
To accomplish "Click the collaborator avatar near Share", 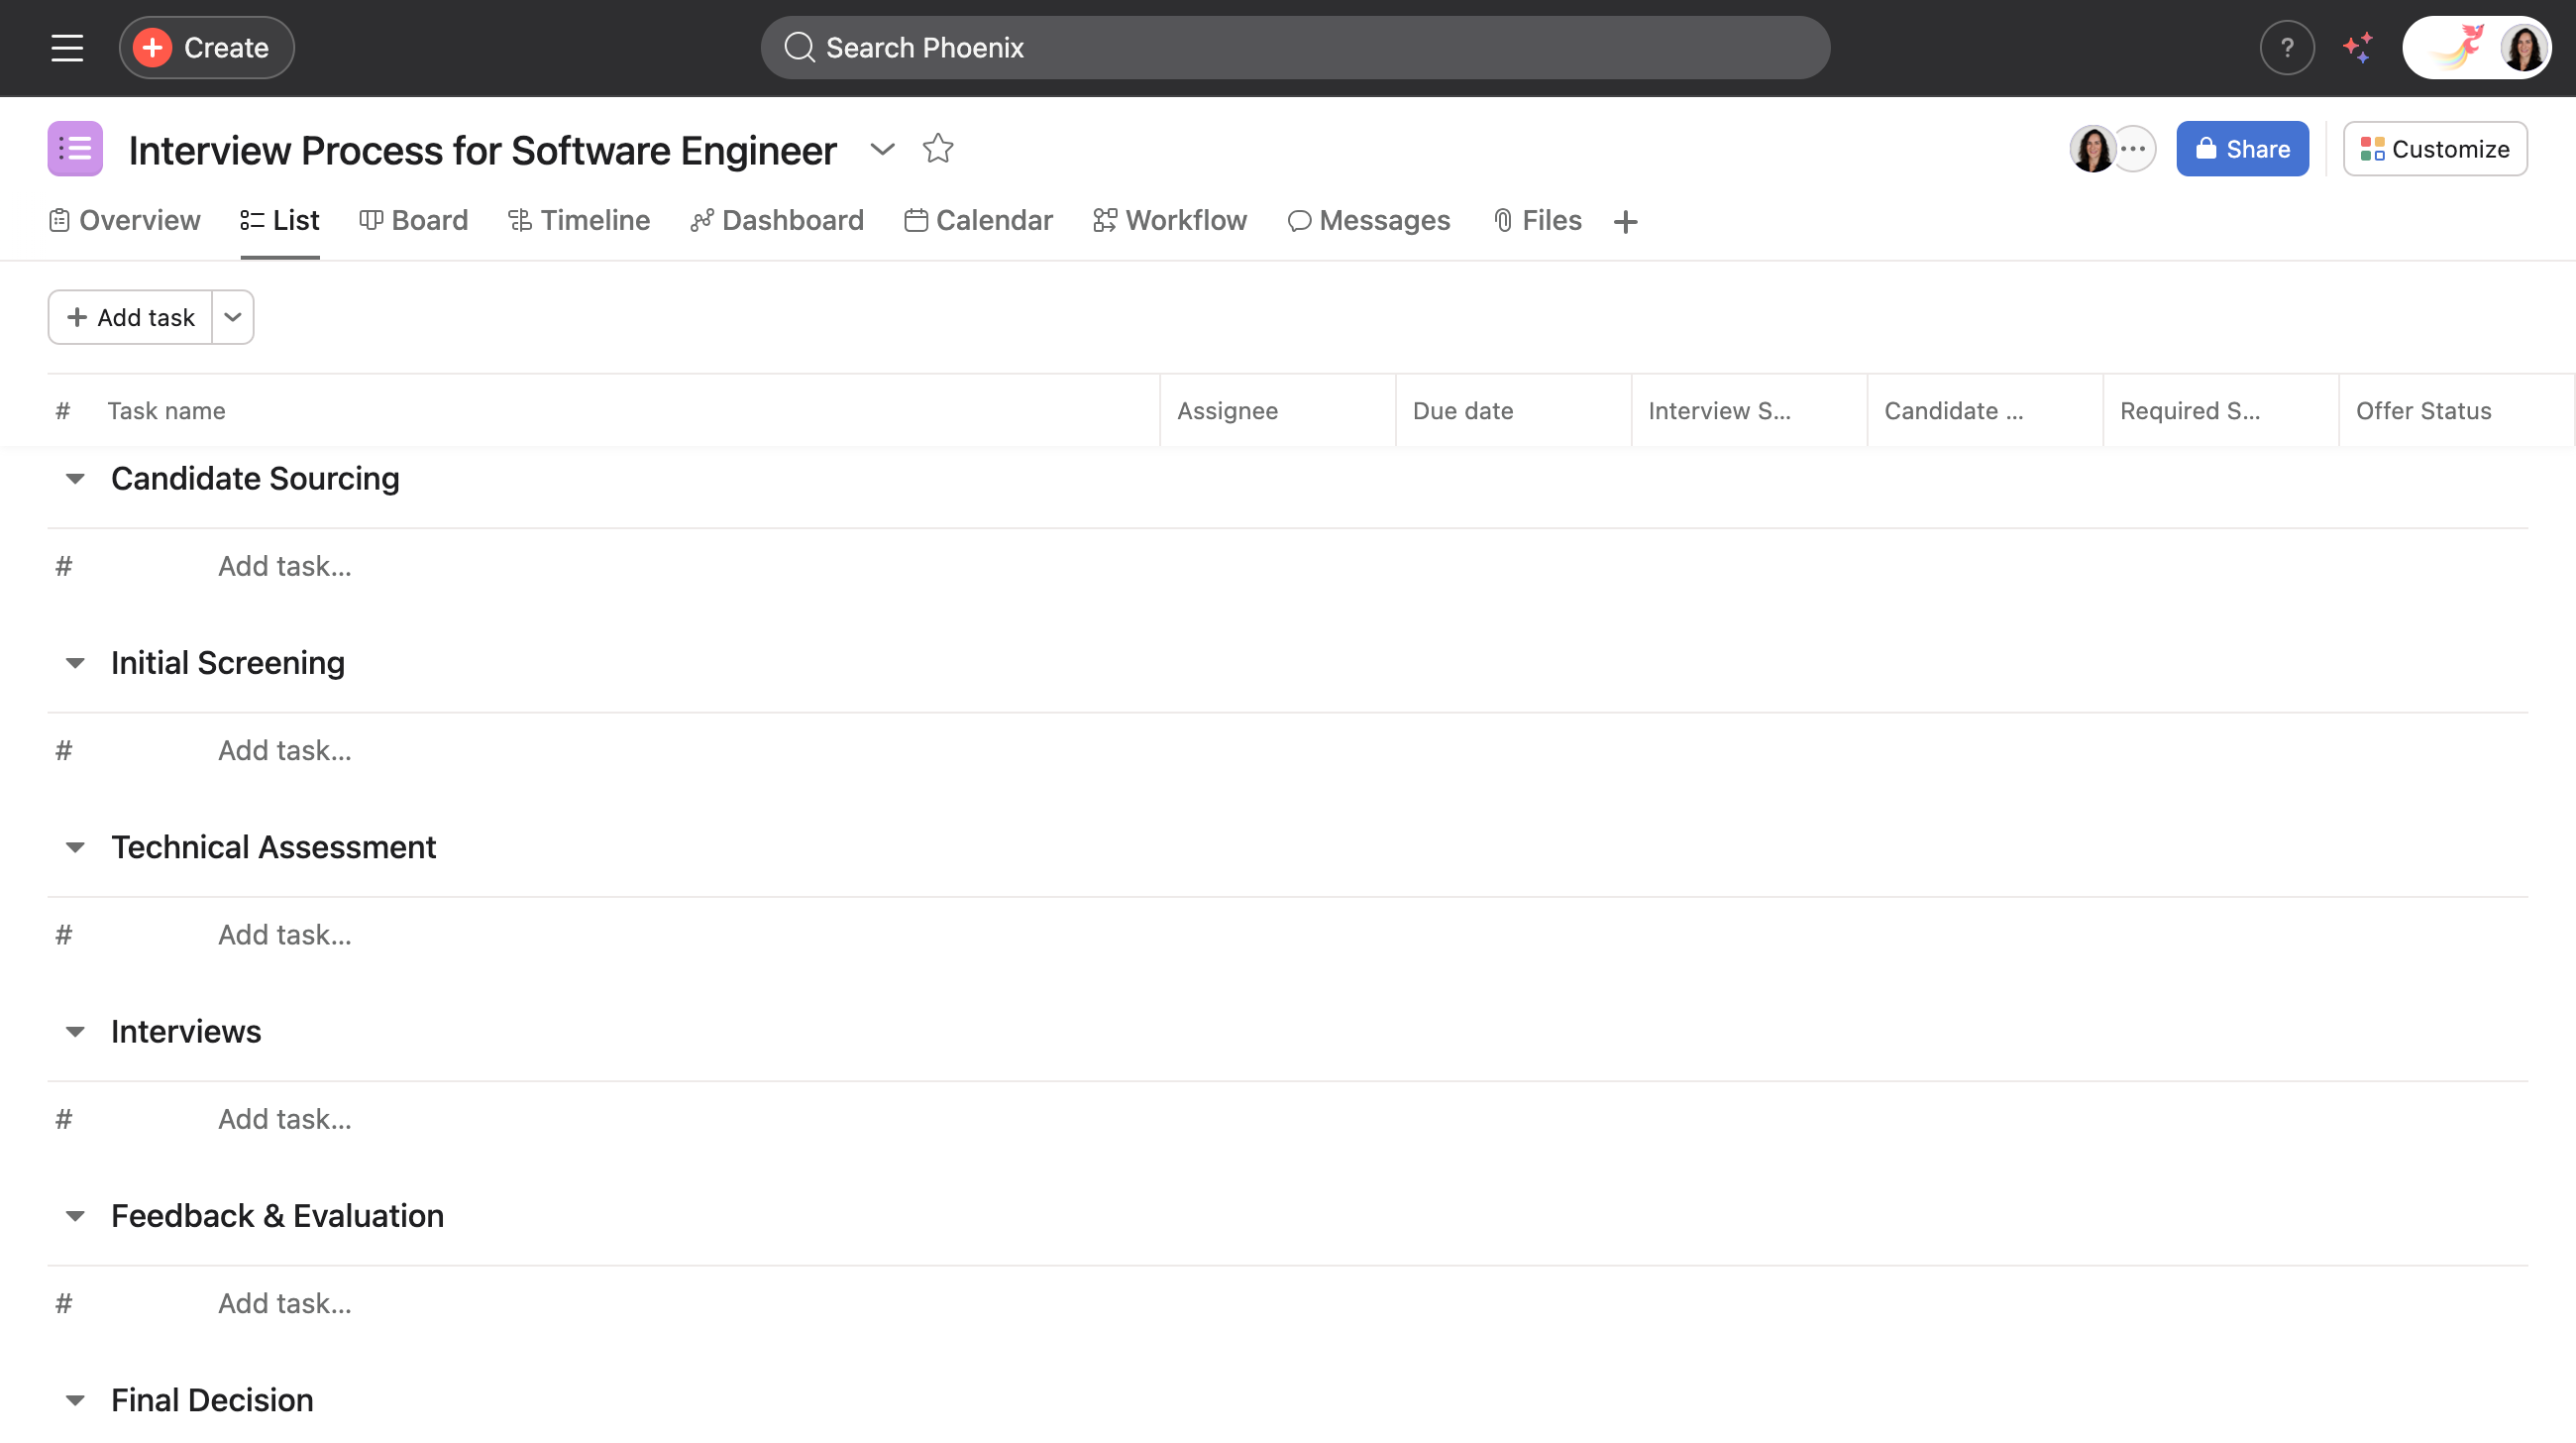I will tap(2093, 148).
